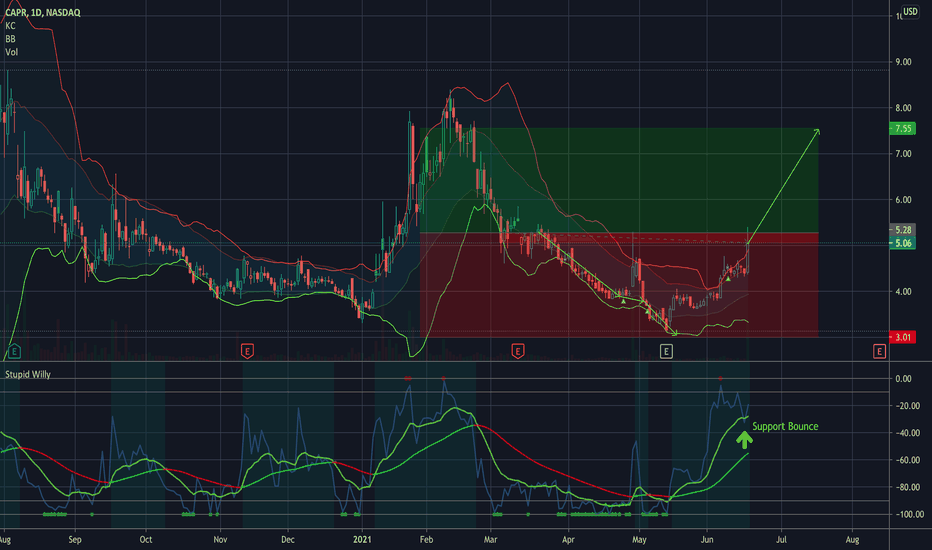Click the Jun label on time axis

point(707,540)
